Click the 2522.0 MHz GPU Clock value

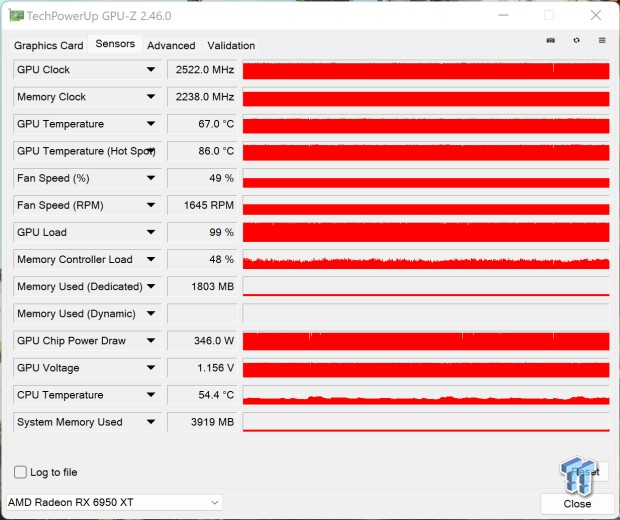point(202,70)
